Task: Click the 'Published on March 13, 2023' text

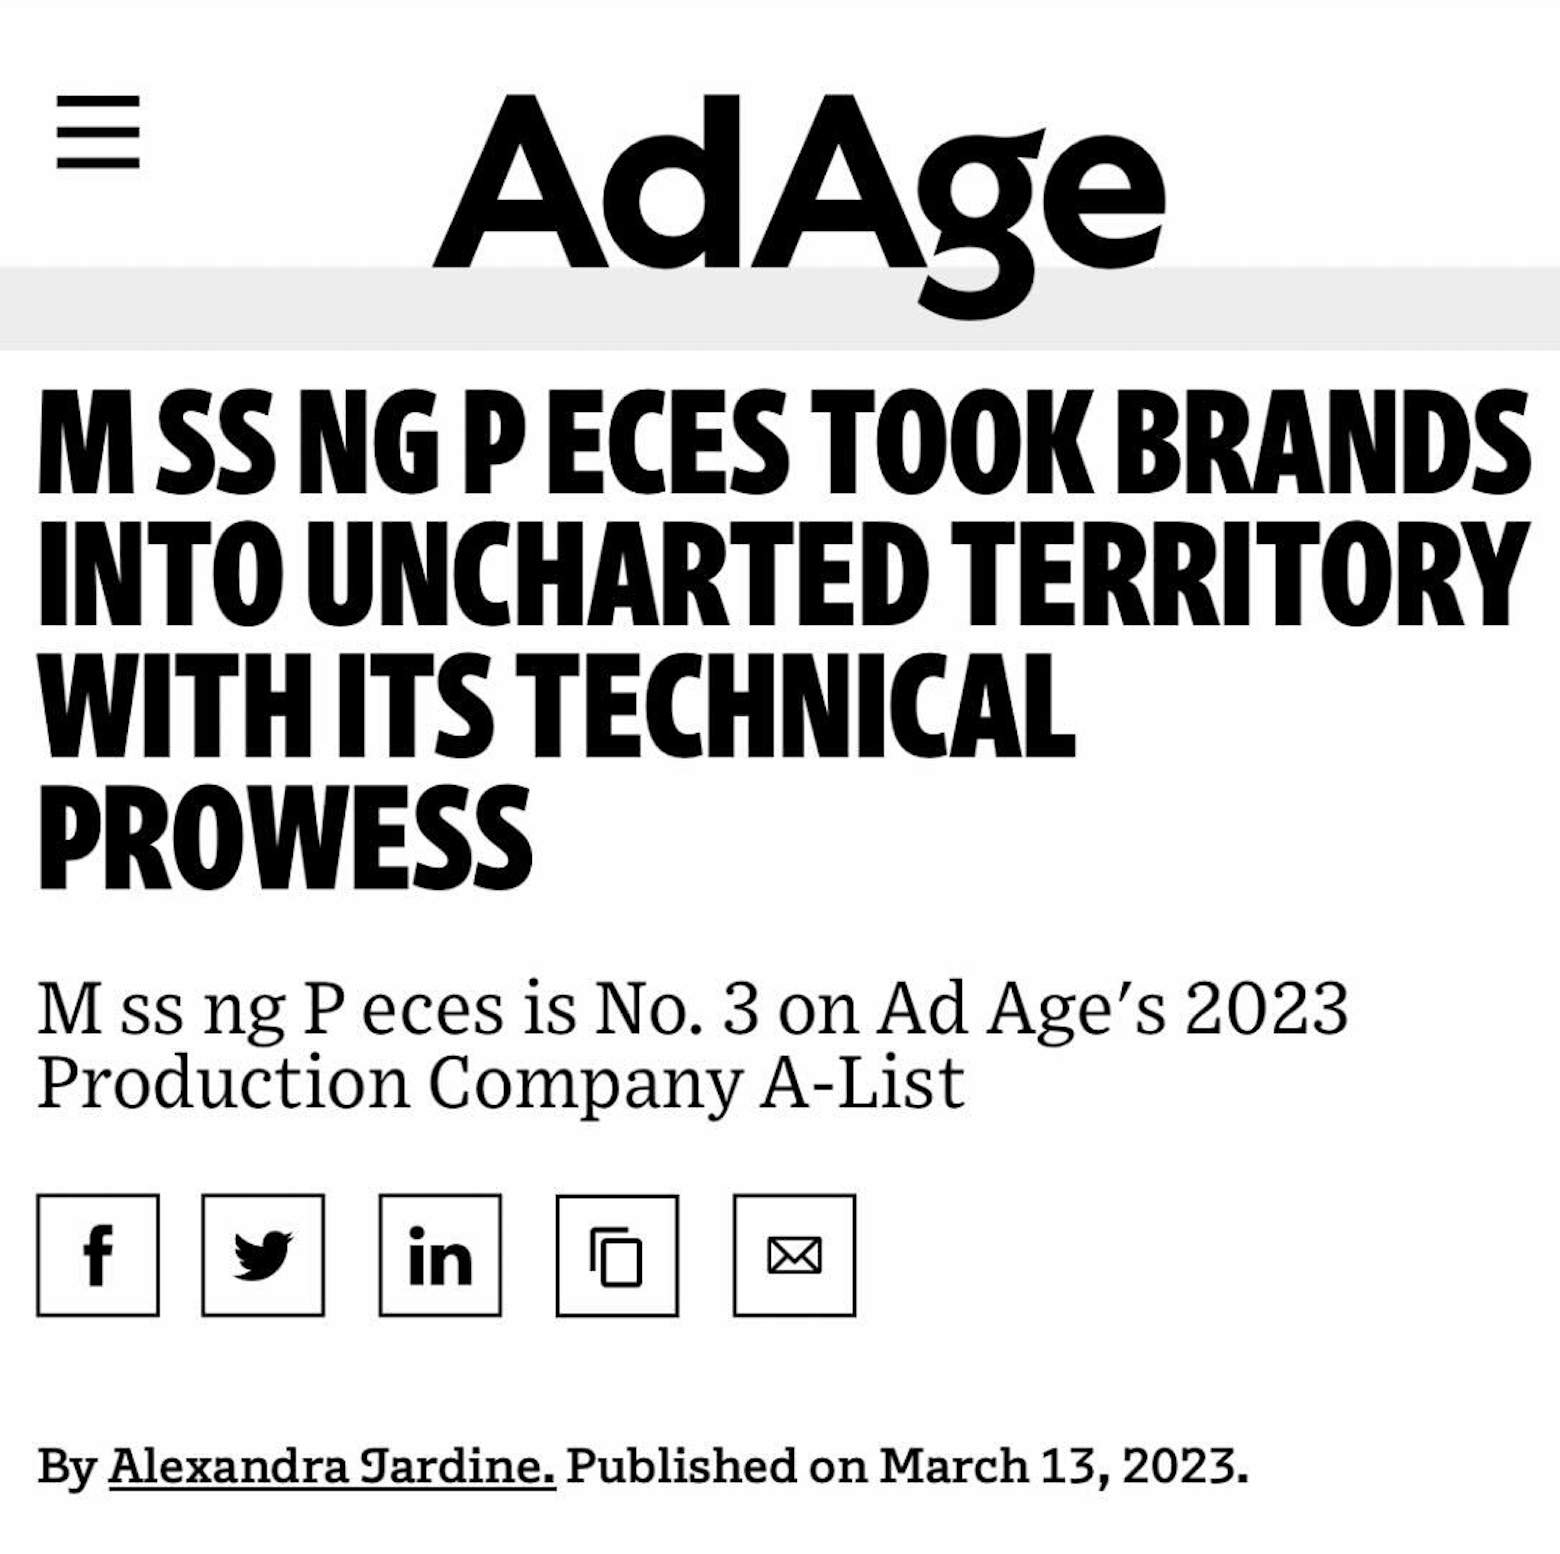Action: pyautogui.click(x=907, y=1467)
